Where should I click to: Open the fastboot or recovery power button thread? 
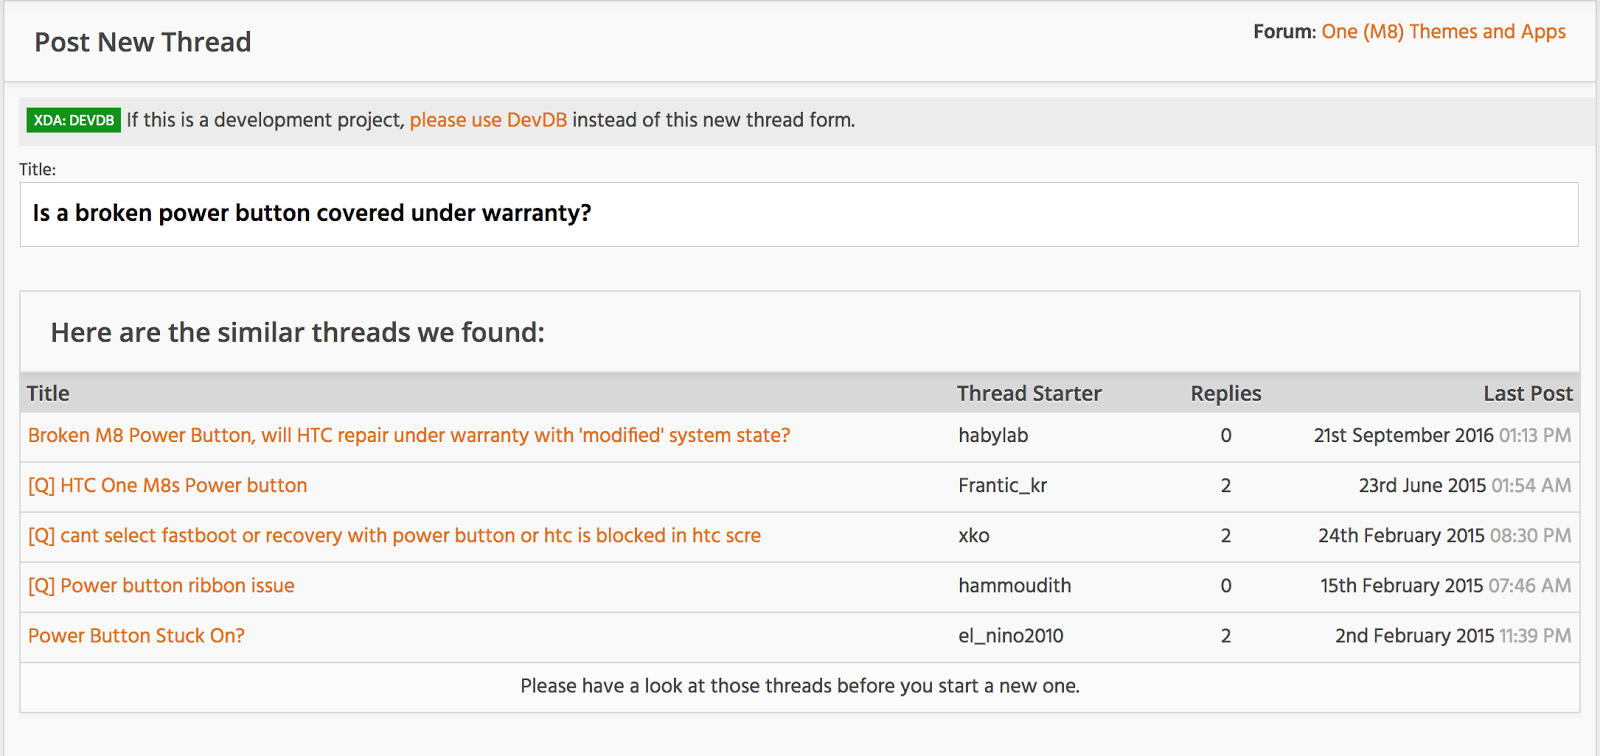394,536
